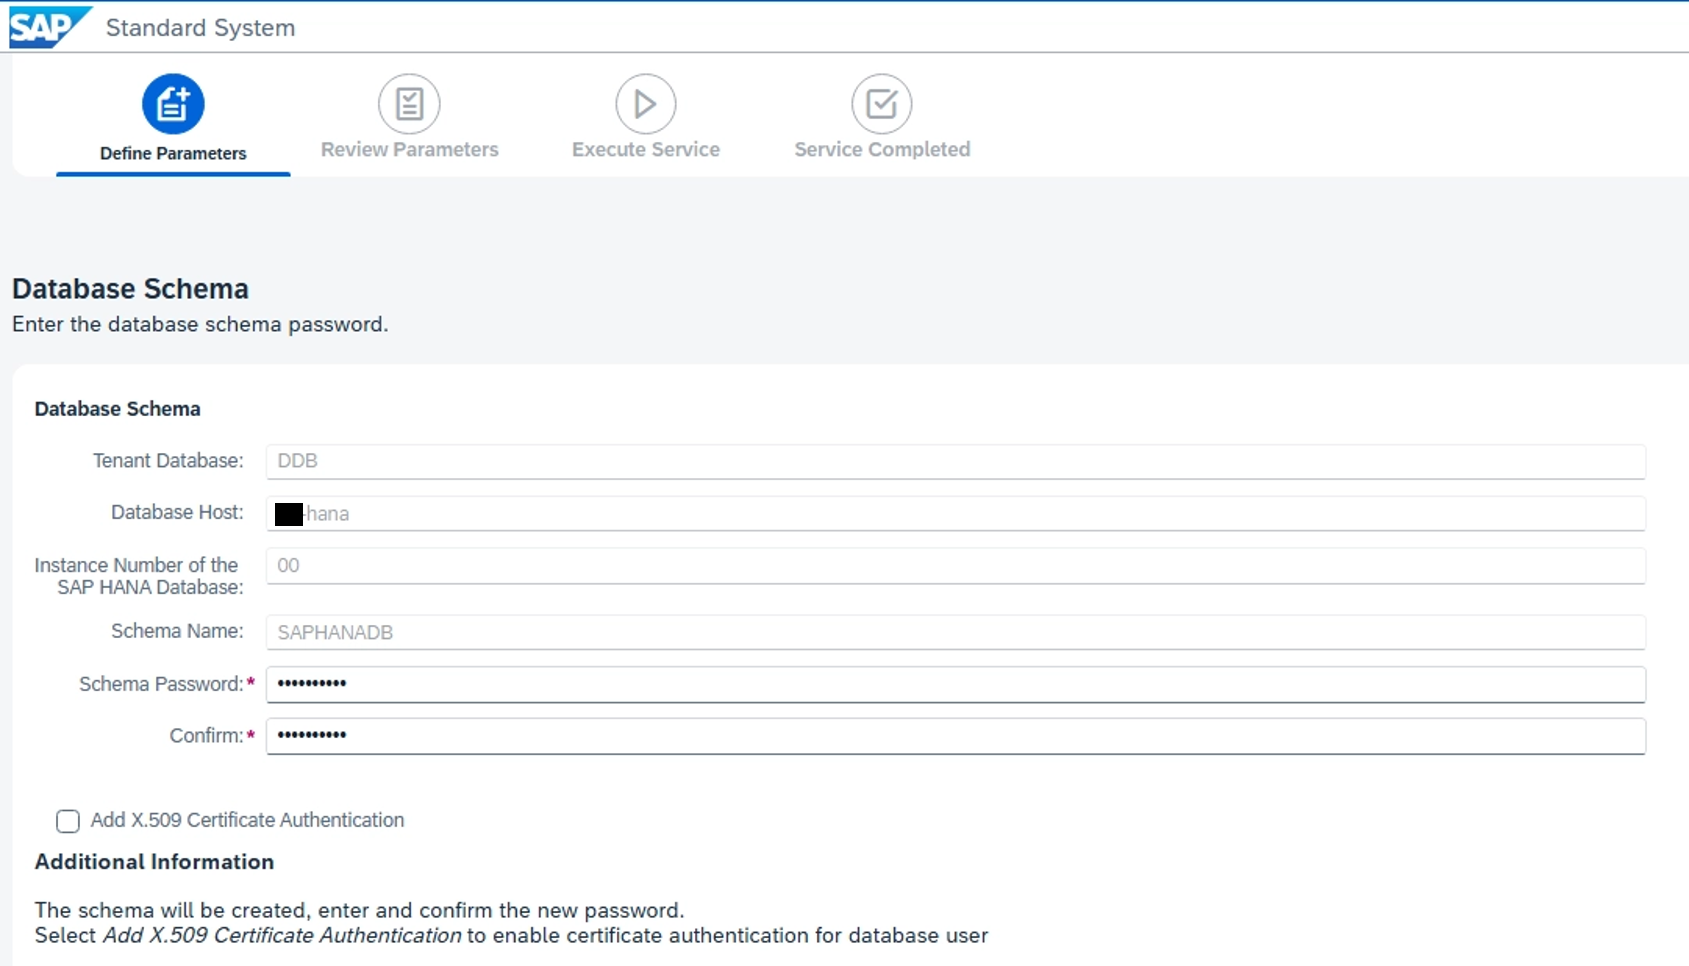Click the Additional Information heading
The width and height of the screenshot is (1689, 966).
(x=154, y=862)
